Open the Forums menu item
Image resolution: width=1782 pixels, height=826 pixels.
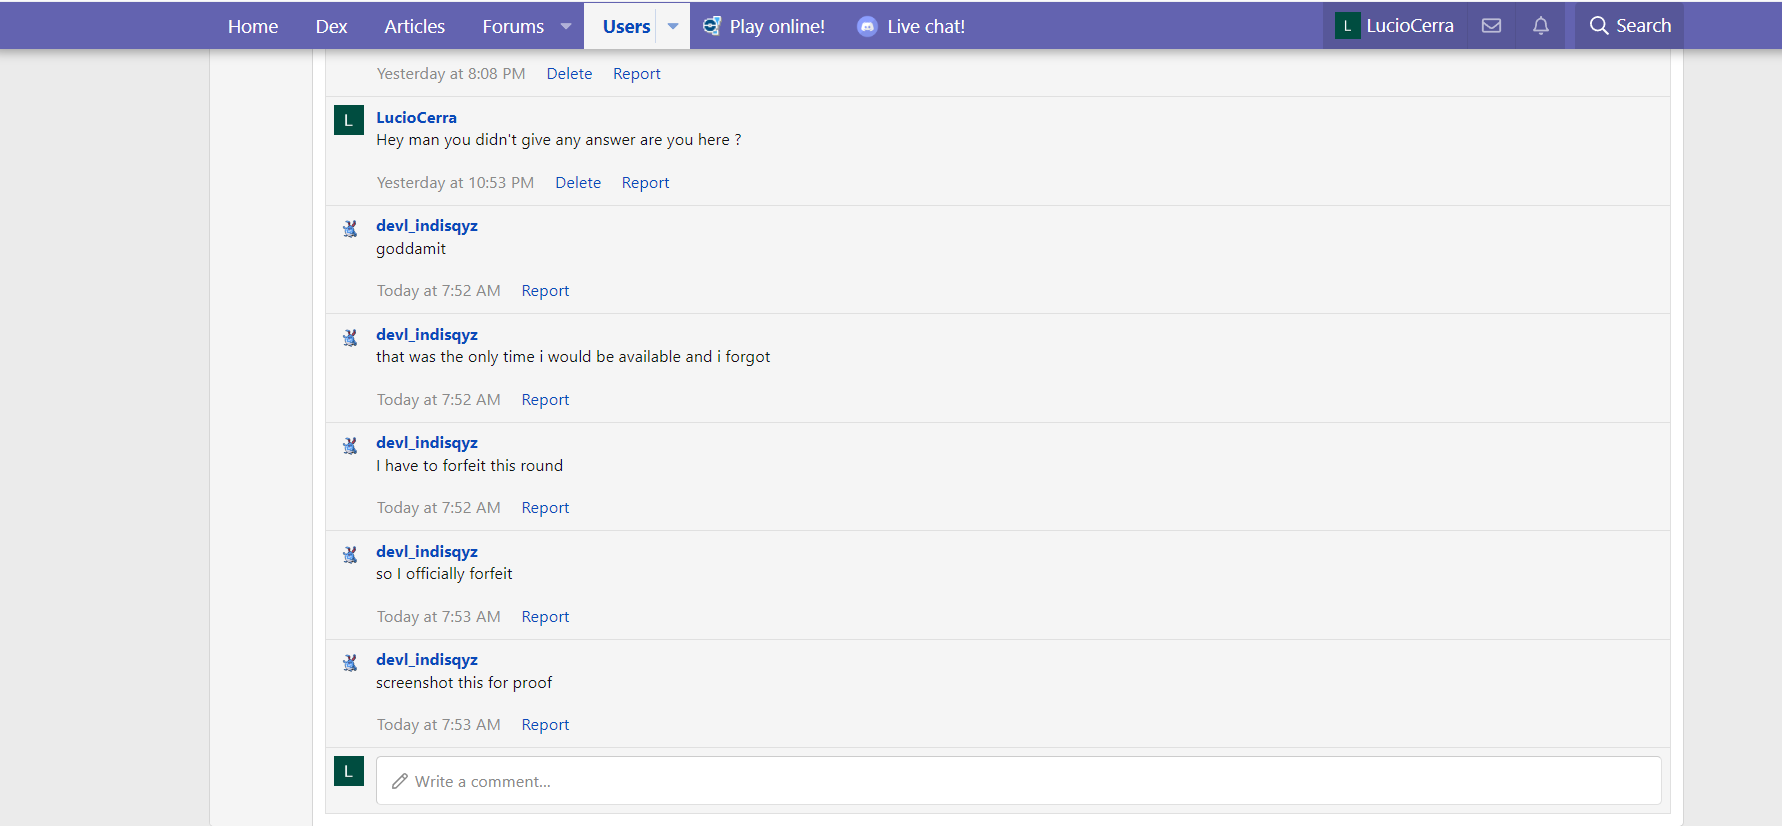click(513, 26)
